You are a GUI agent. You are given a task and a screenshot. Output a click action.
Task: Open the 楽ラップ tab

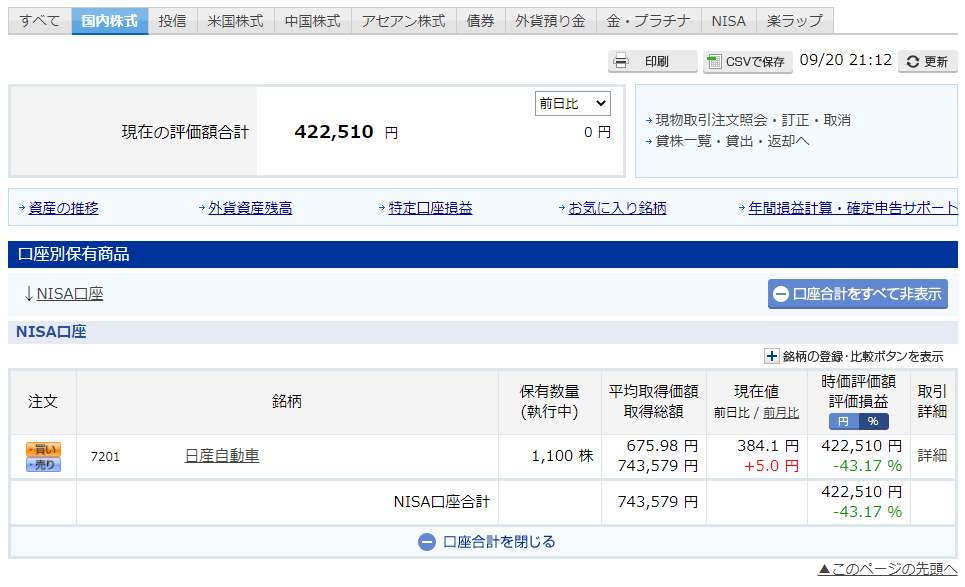coord(794,21)
